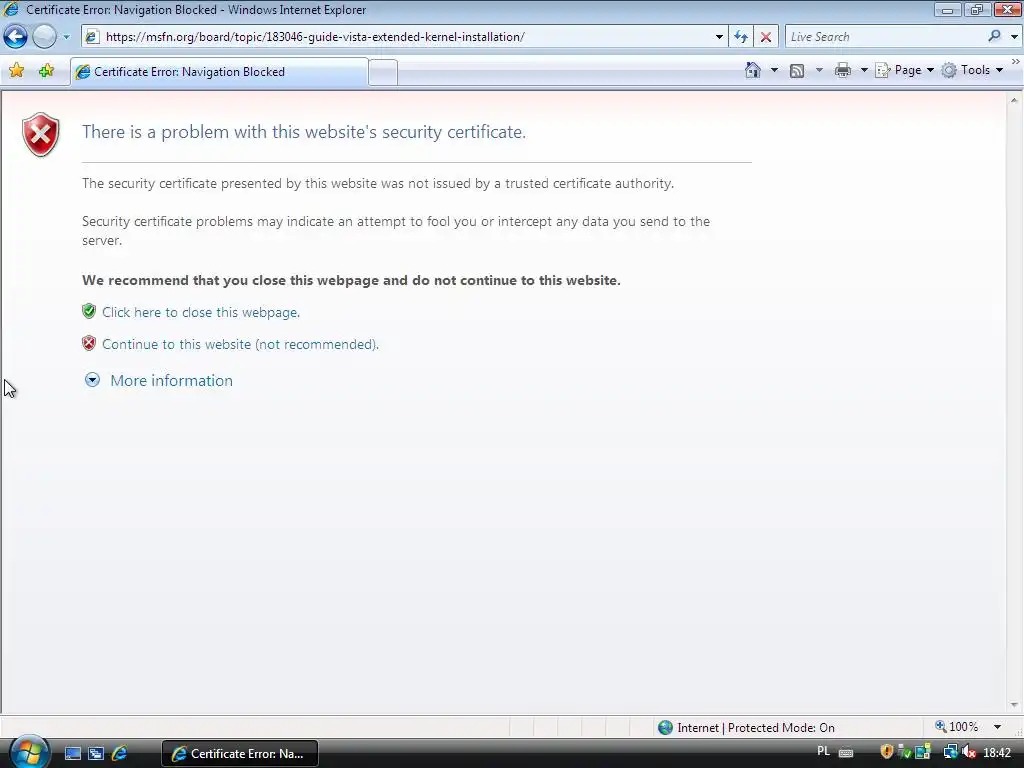Click the red Stop loading icon
This screenshot has width=1024, height=768.
(x=765, y=37)
